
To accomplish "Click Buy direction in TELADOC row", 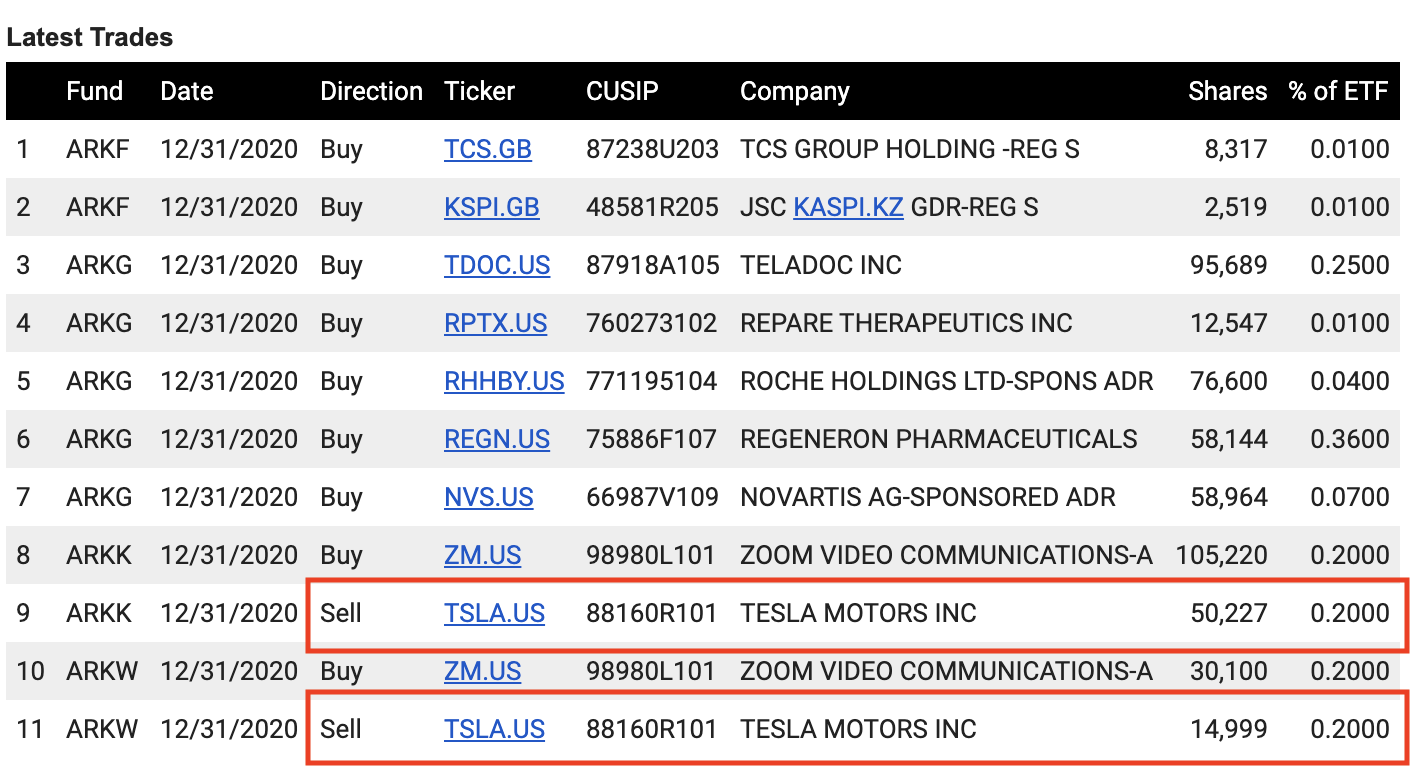I will coord(341,266).
